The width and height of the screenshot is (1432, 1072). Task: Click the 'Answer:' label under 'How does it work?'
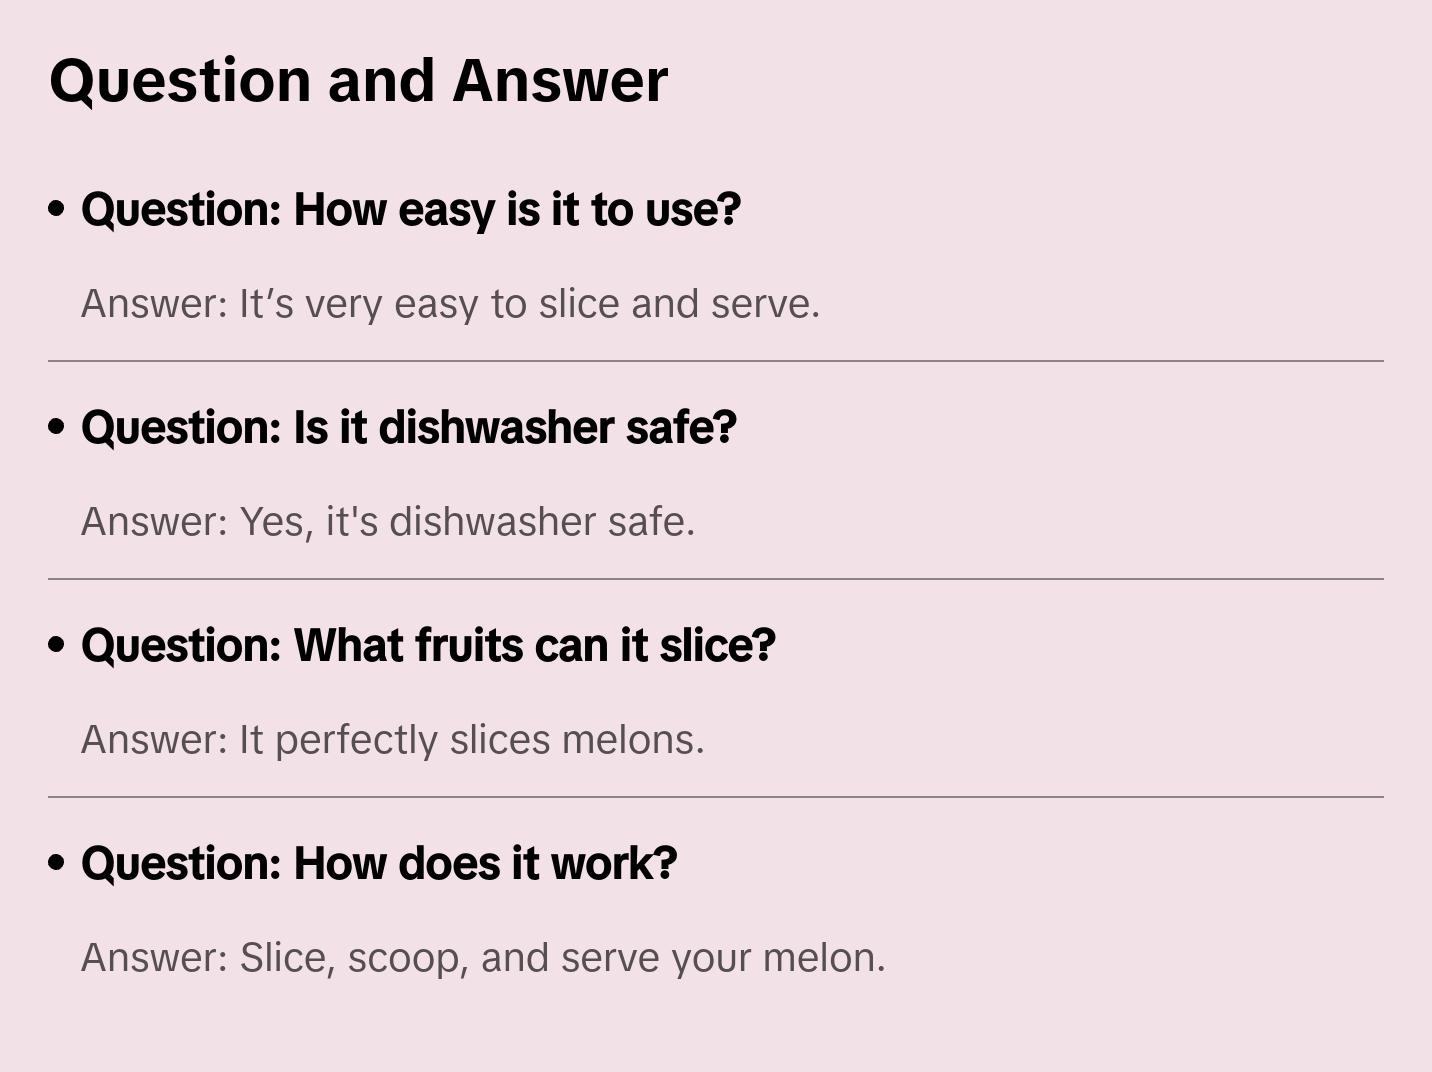pos(155,958)
